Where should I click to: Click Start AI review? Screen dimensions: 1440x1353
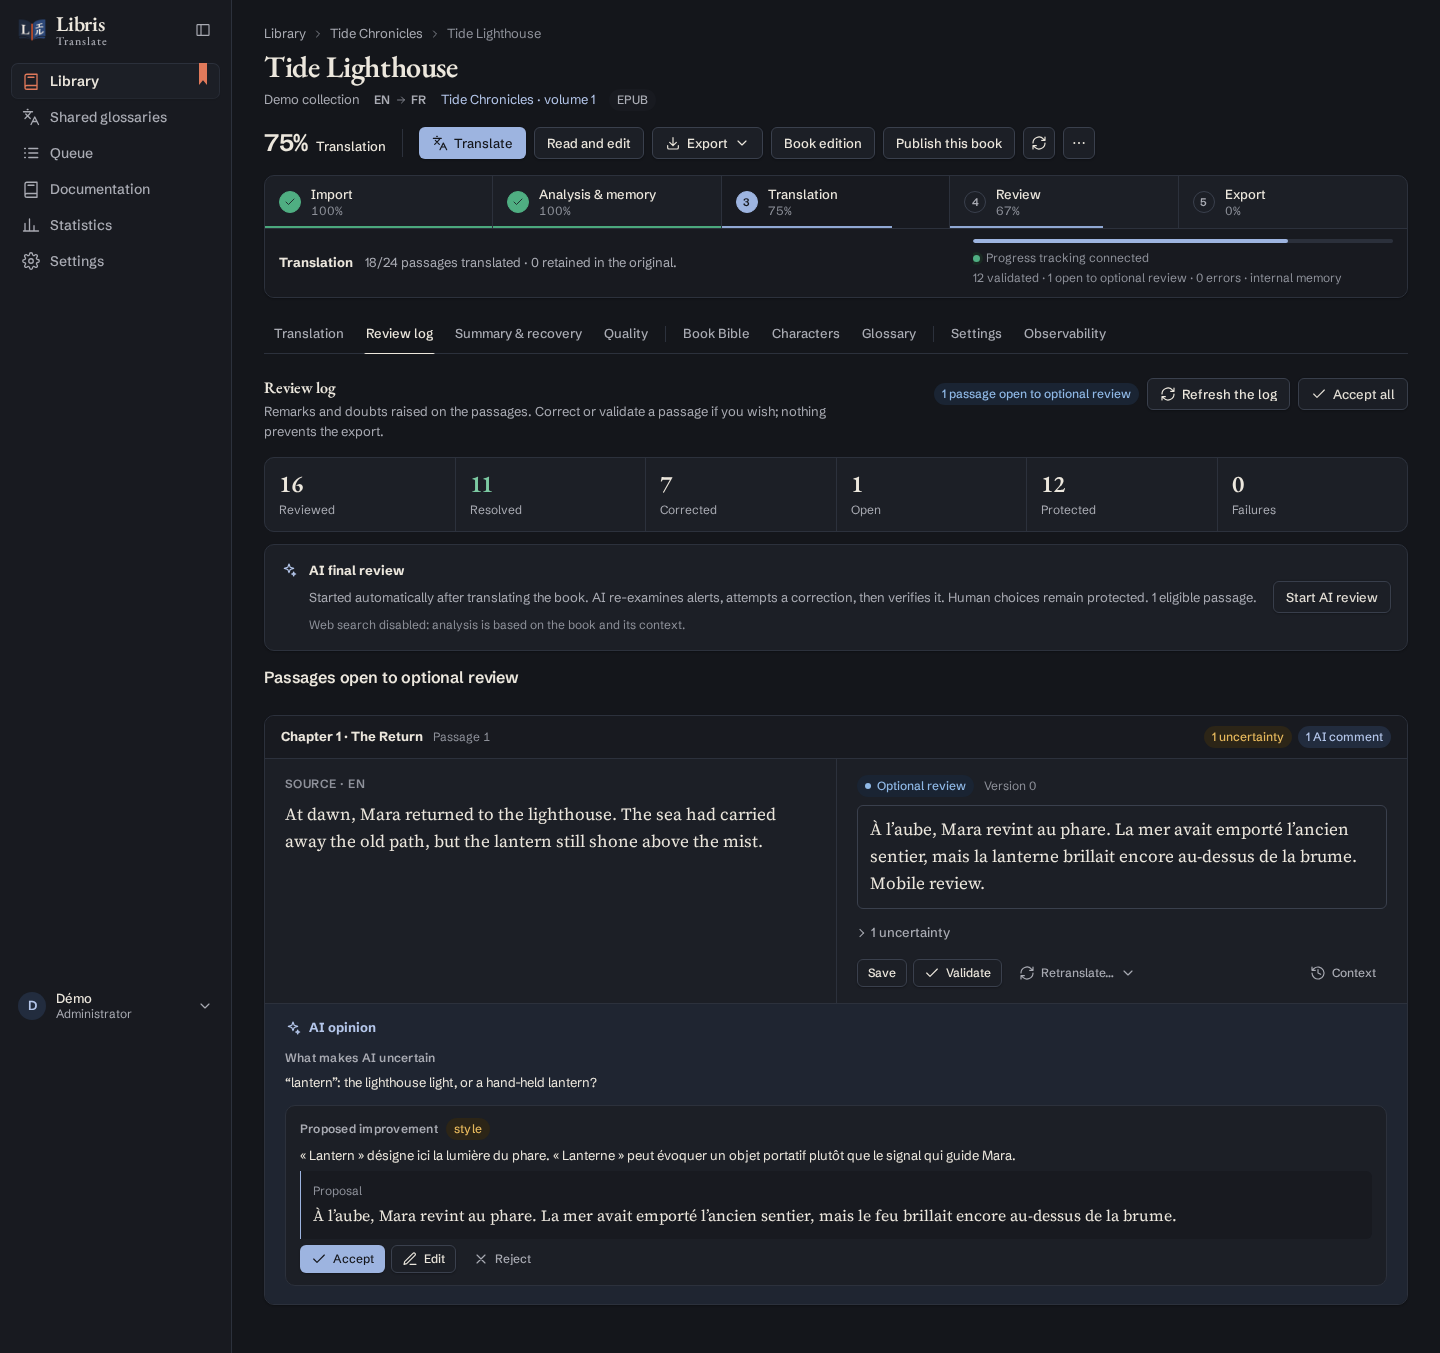click(1331, 597)
